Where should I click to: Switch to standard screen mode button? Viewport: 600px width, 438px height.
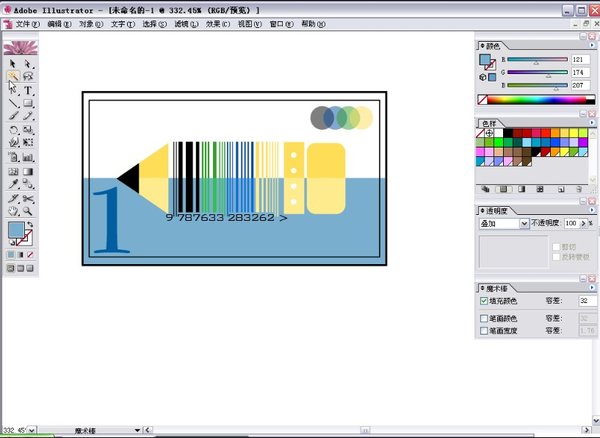pyautogui.click(x=11, y=268)
